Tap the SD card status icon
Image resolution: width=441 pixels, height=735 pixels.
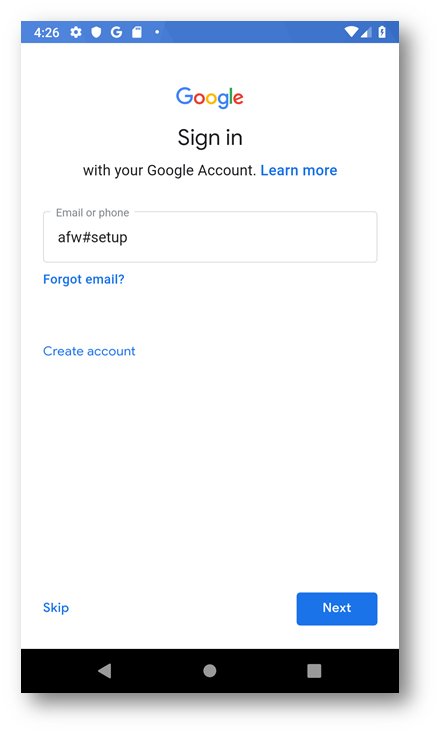[x=136, y=32]
